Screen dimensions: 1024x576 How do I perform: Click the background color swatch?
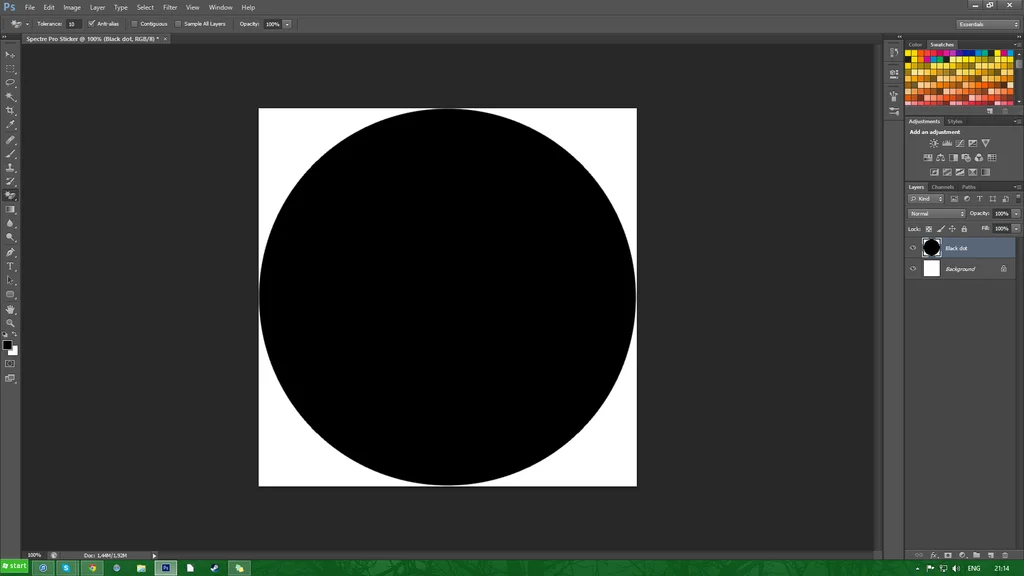coord(14,352)
